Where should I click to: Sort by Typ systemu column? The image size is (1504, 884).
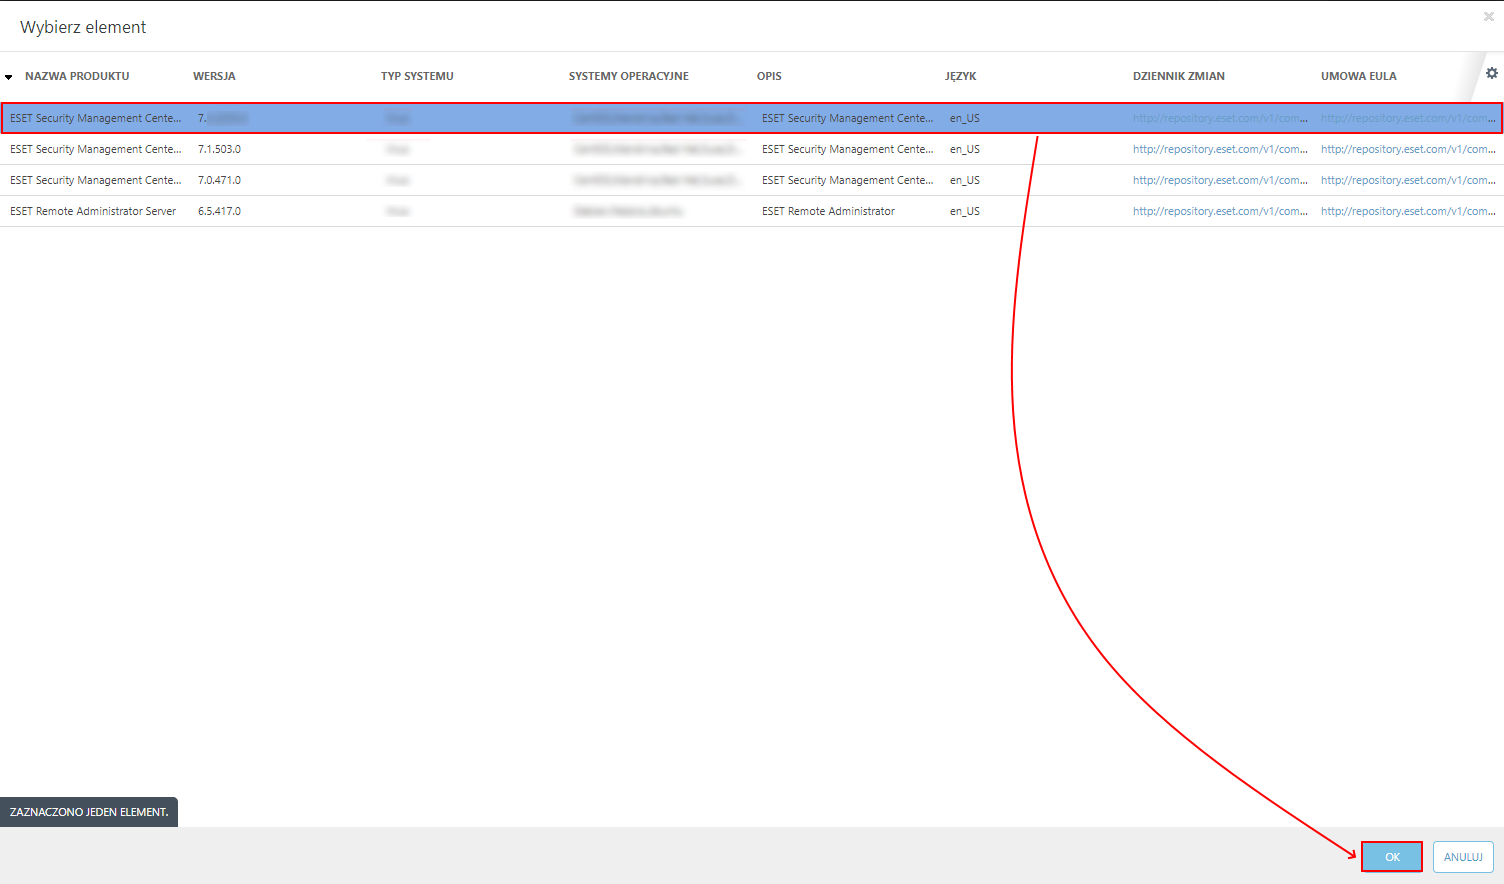[x=417, y=76]
